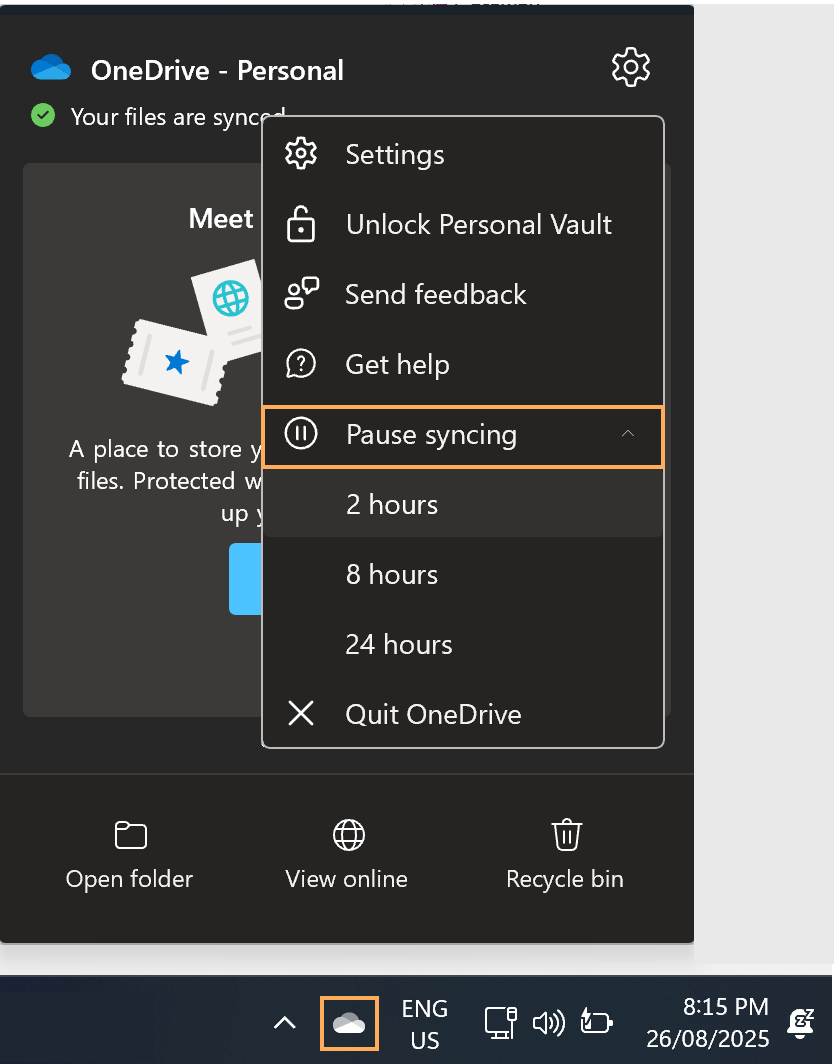Select the Send feedback menu entry
The height and width of the screenshot is (1064, 834).
435,295
